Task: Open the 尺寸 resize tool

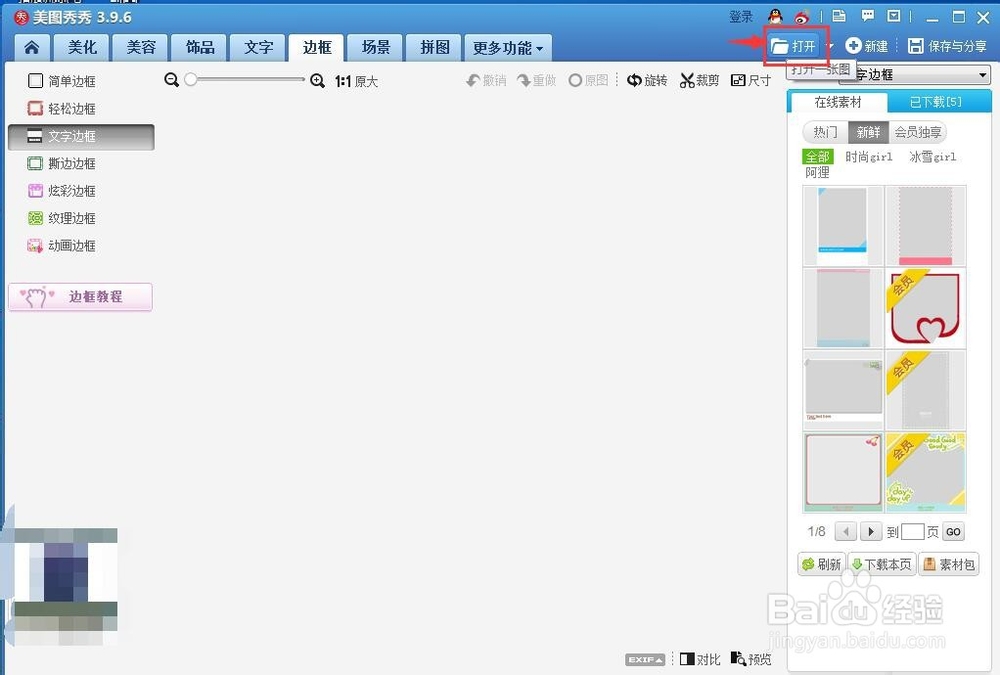Action: pos(750,80)
